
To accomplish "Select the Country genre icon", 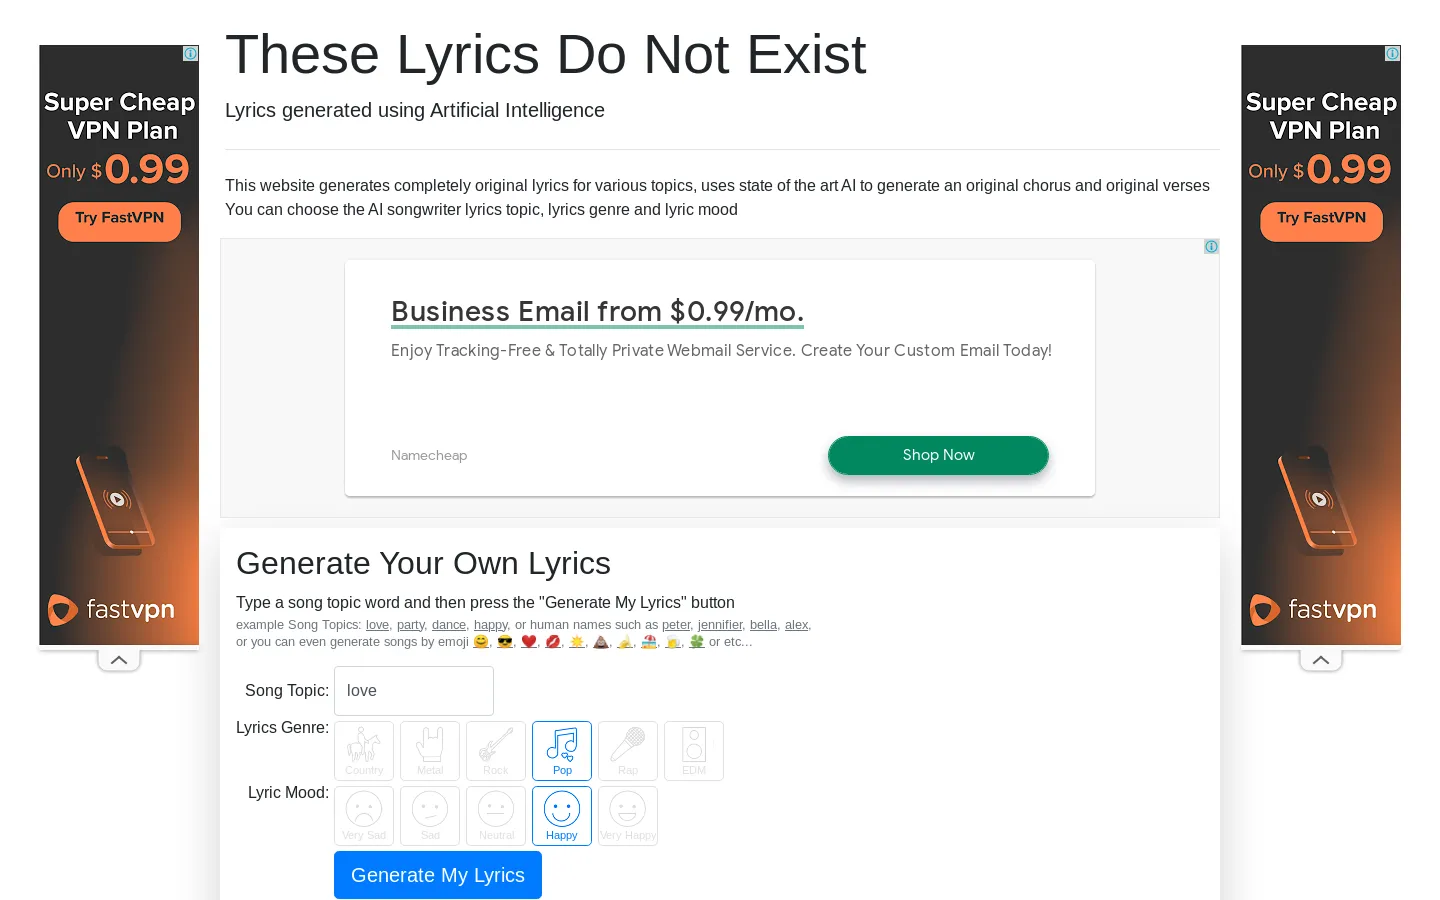I will 364,750.
